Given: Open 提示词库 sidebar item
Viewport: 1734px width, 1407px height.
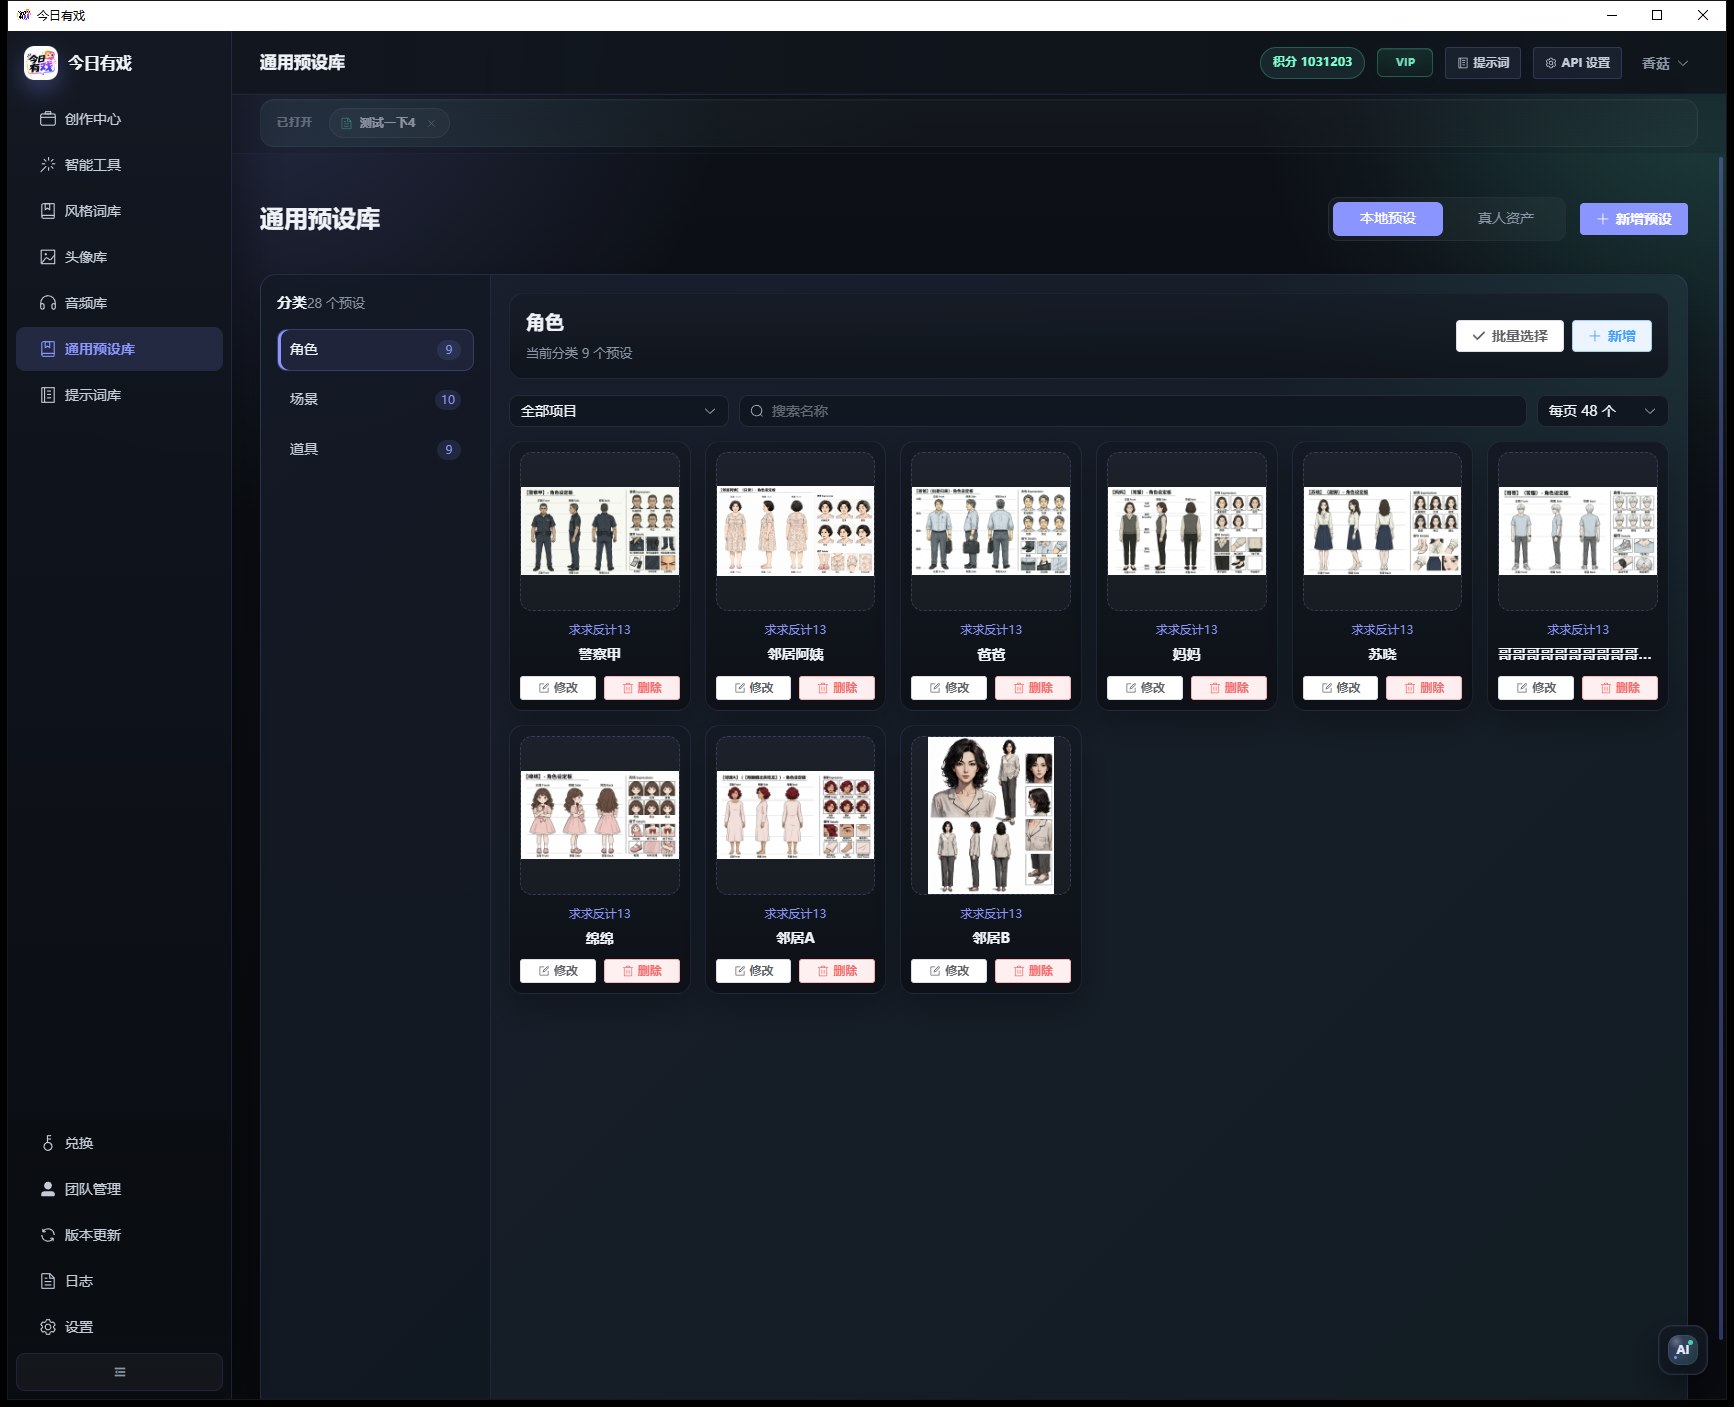Looking at the screenshot, I should pyautogui.click(x=119, y=395).
